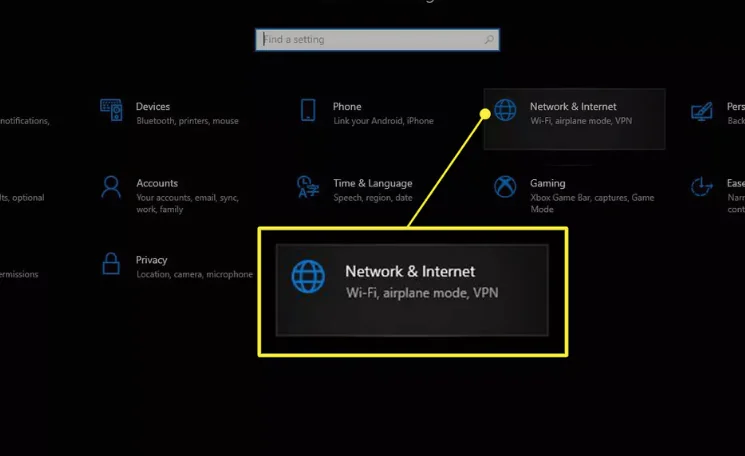Click 'Your accounts, email, sync' description
The height and width of the screenshot is (456, 745).
pyautogui.click(x=187, y=203)
